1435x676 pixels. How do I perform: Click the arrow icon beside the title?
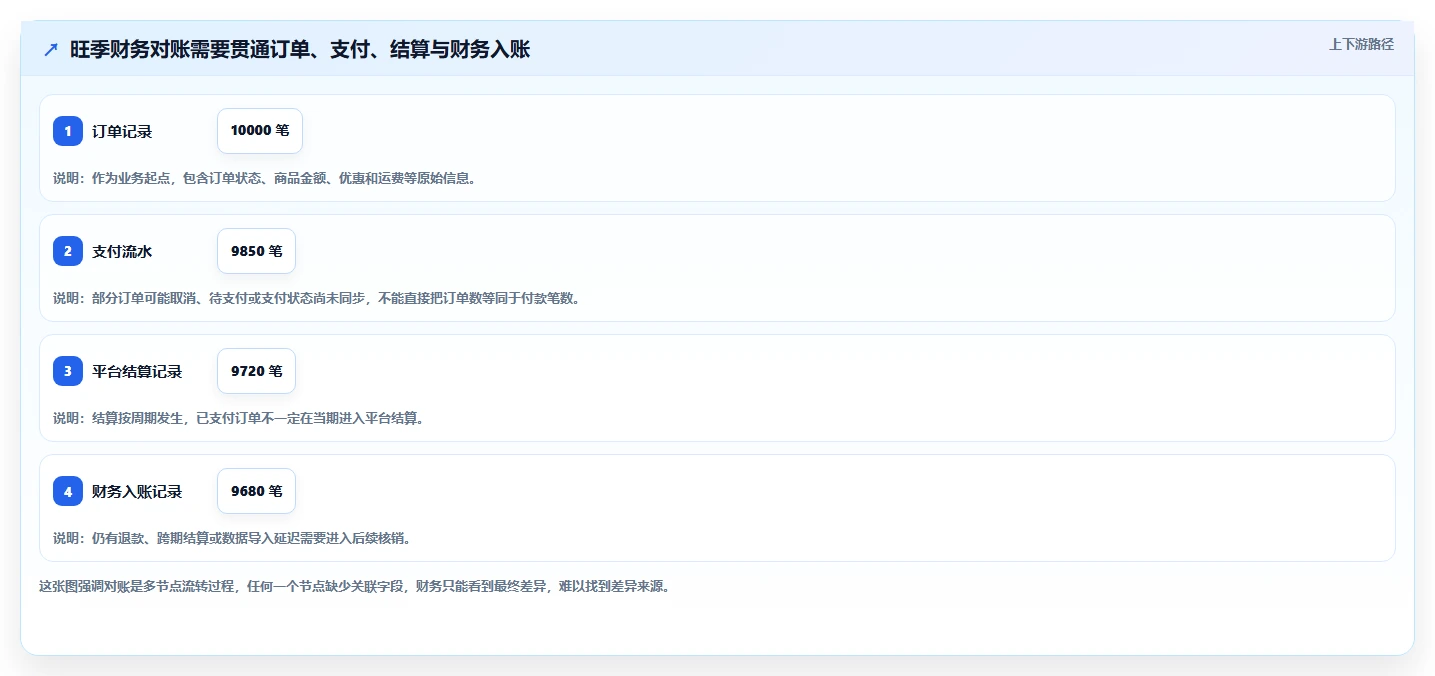51,49
